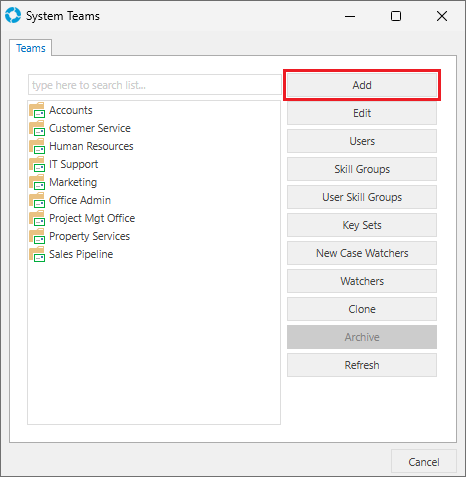
Task: Select Property Services in the list
Action: point(89,236)
